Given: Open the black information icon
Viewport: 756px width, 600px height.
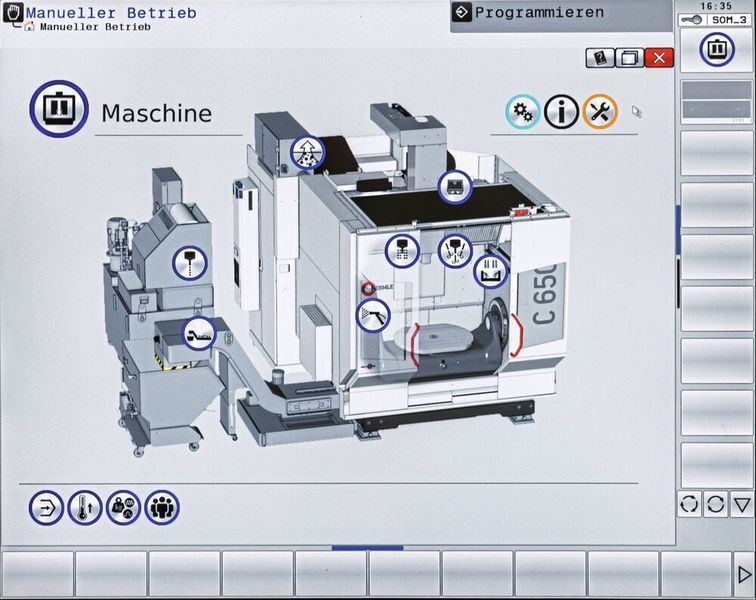Looking at the screenshot, I should click(x=561, y=112).
